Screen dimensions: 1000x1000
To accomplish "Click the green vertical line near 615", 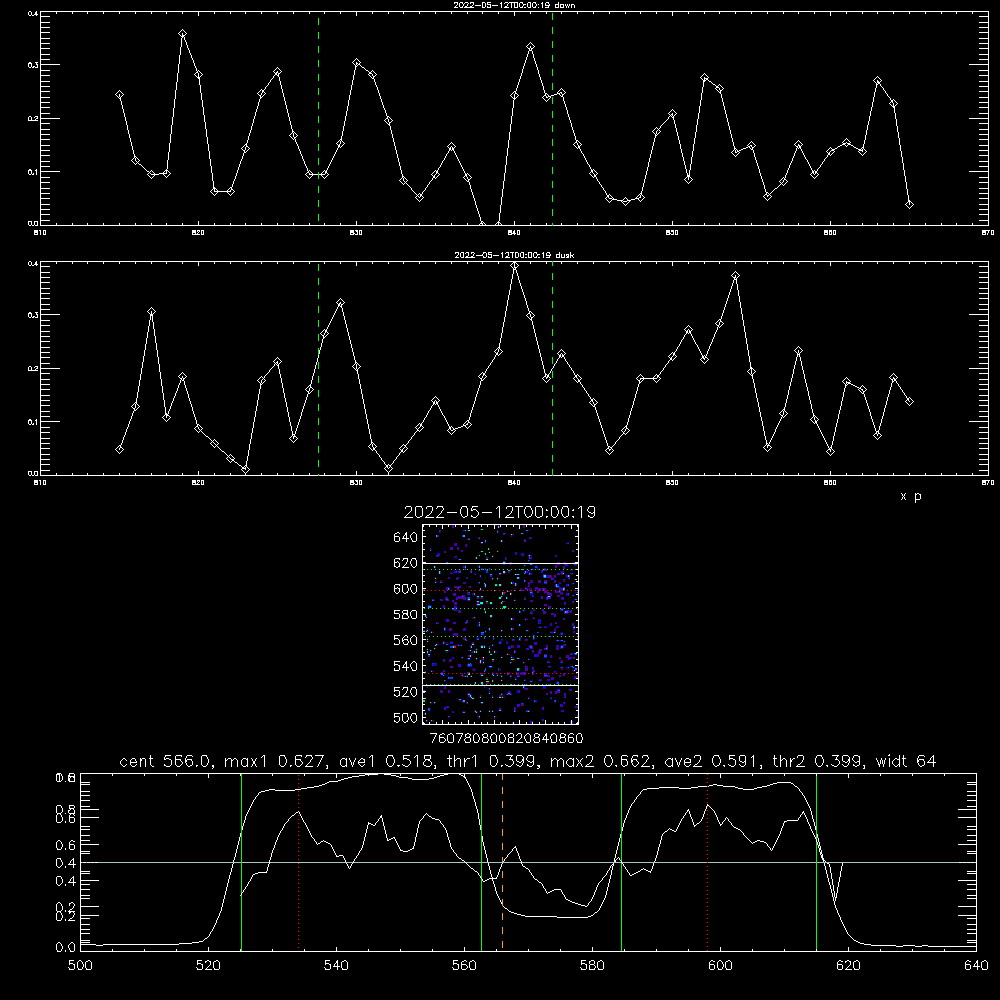I will 816,861.
